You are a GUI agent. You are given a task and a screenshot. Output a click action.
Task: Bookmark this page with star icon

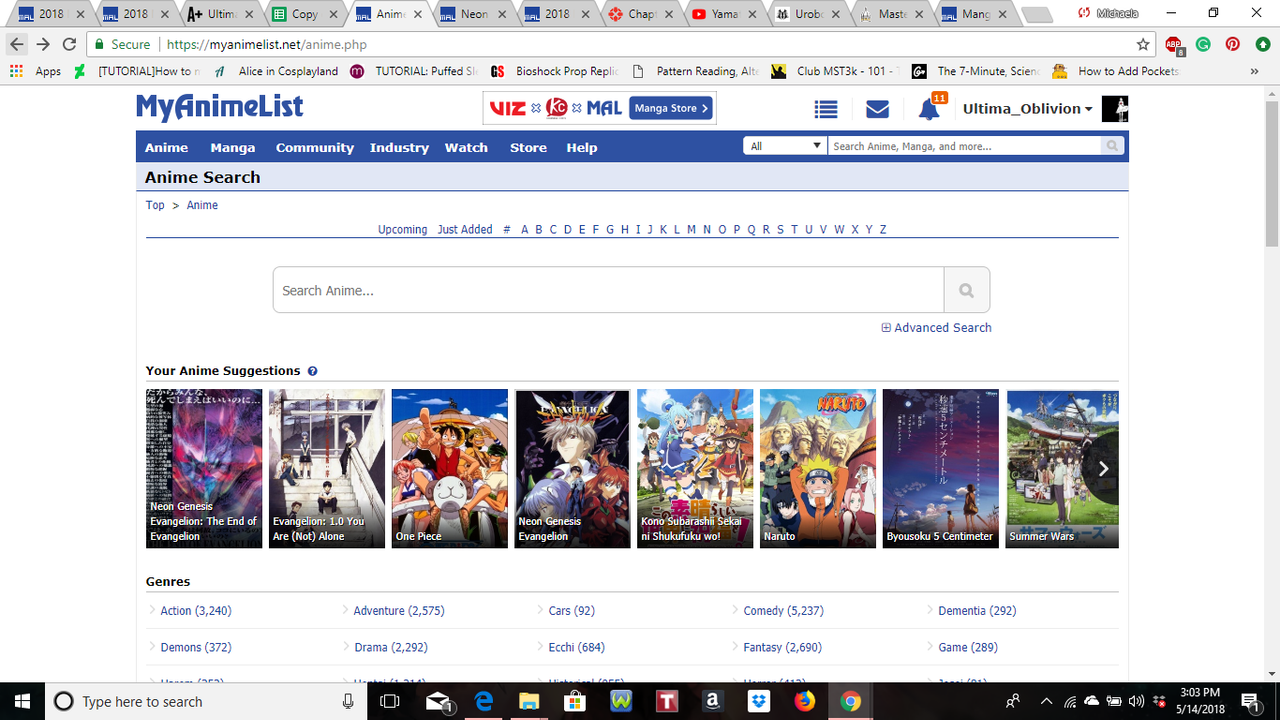[1143, 44]
